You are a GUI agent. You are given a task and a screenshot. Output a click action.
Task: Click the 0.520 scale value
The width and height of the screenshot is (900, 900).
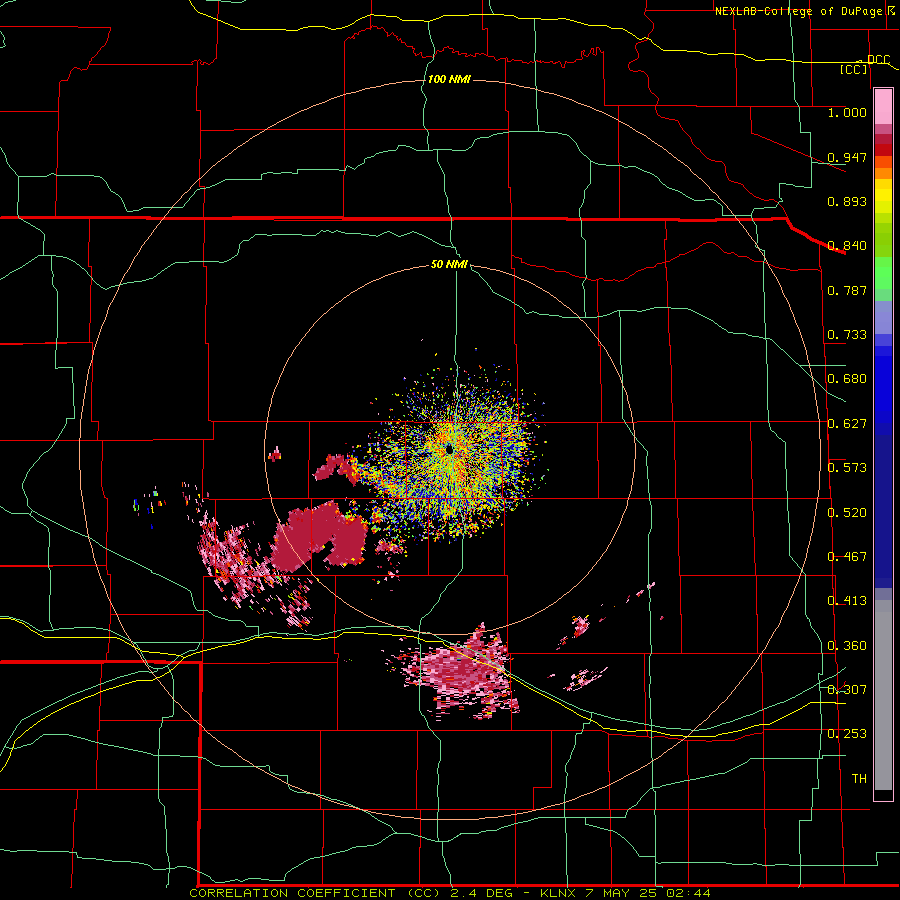(847, 513)
